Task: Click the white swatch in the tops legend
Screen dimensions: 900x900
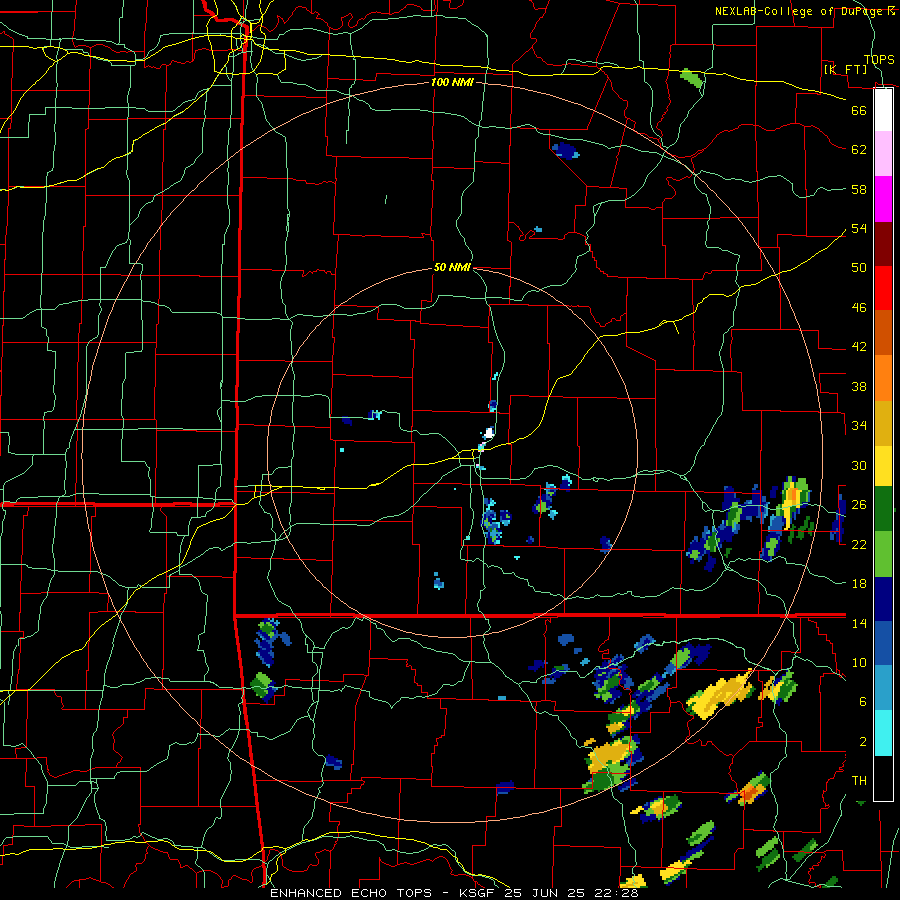Action: click(883, 110)
